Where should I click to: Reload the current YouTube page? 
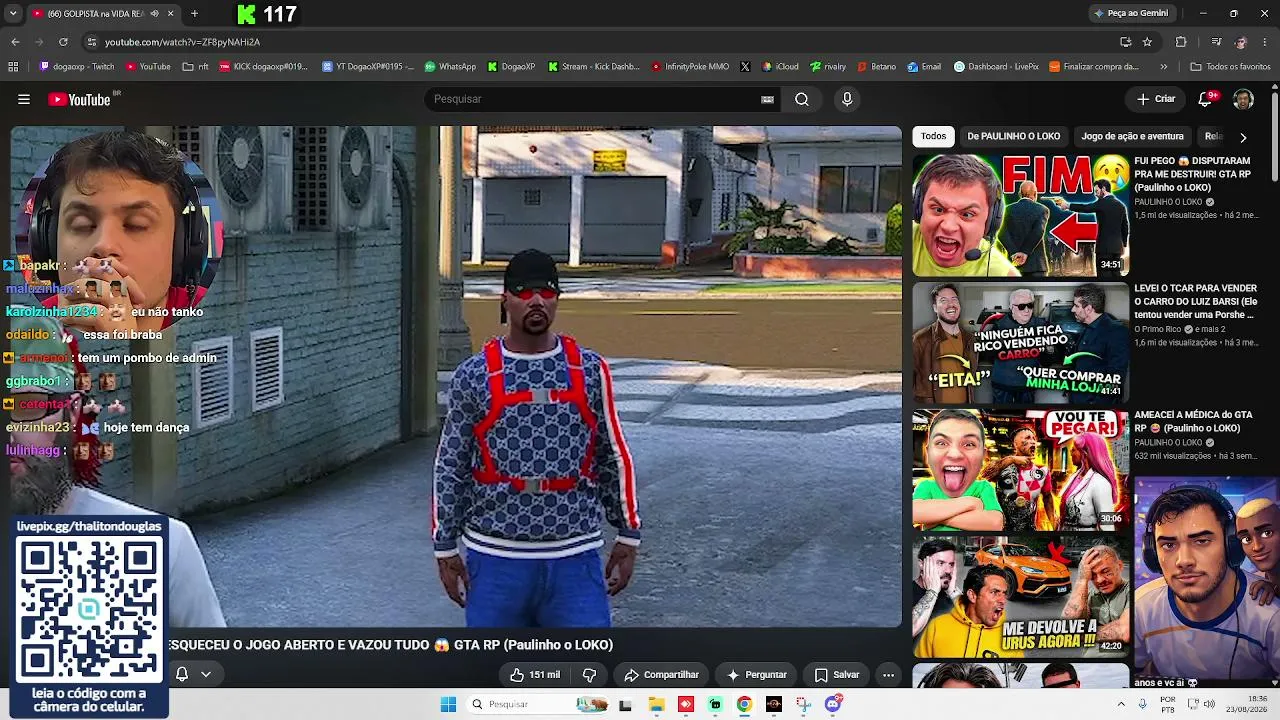tap(63, 42)
